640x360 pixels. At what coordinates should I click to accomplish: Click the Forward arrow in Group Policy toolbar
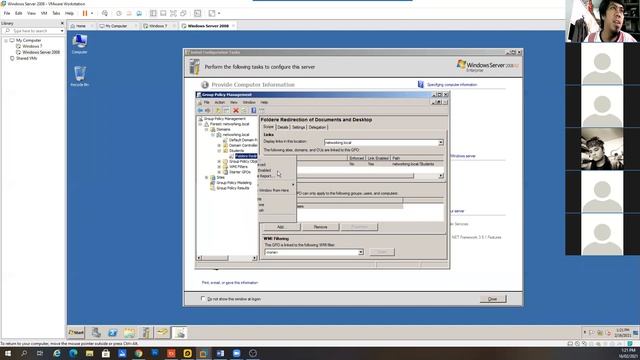[207, 110]
